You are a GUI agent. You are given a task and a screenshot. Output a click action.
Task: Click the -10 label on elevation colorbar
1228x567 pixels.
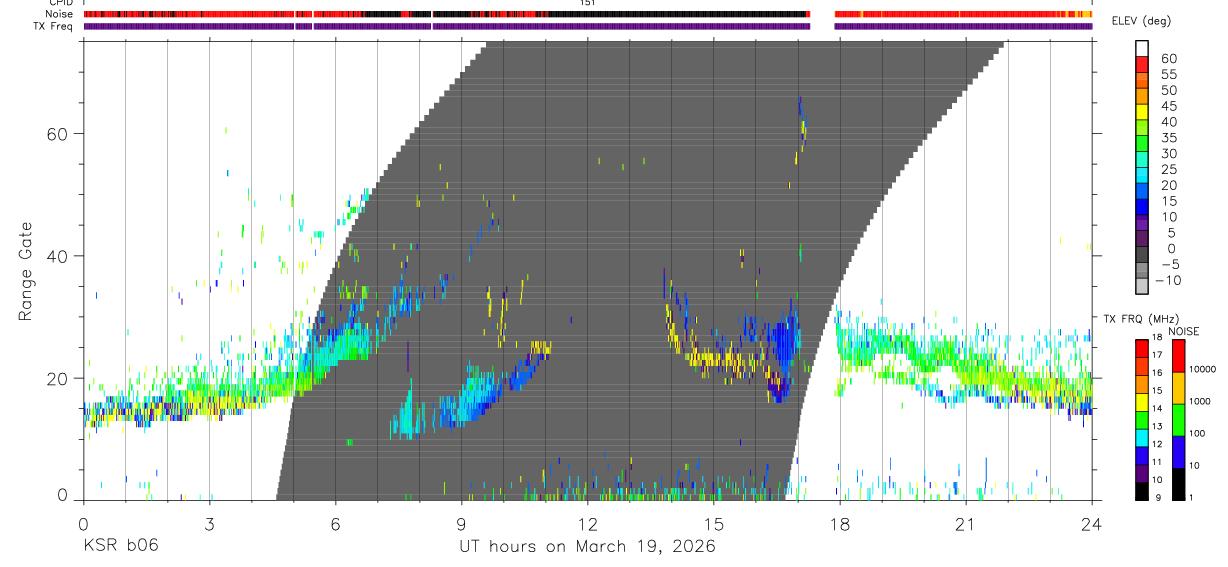[x=1166, y=280]
